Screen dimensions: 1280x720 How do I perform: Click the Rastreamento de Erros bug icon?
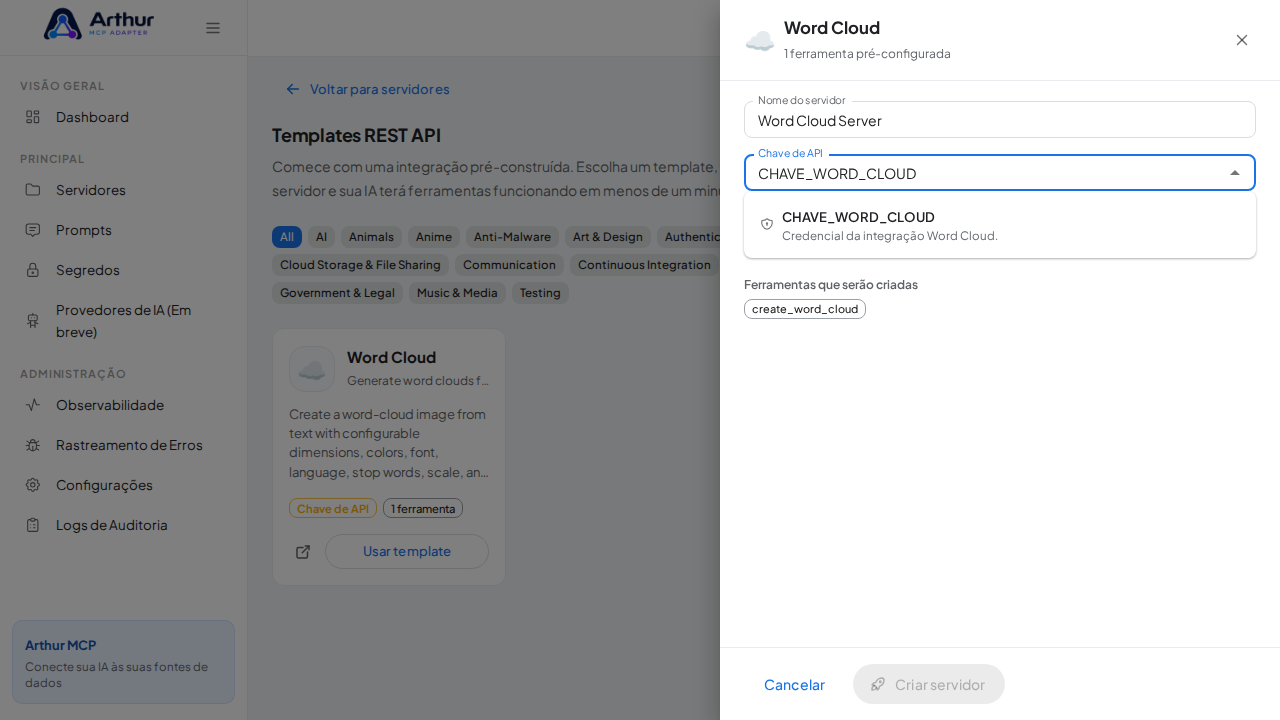[33, 445]
